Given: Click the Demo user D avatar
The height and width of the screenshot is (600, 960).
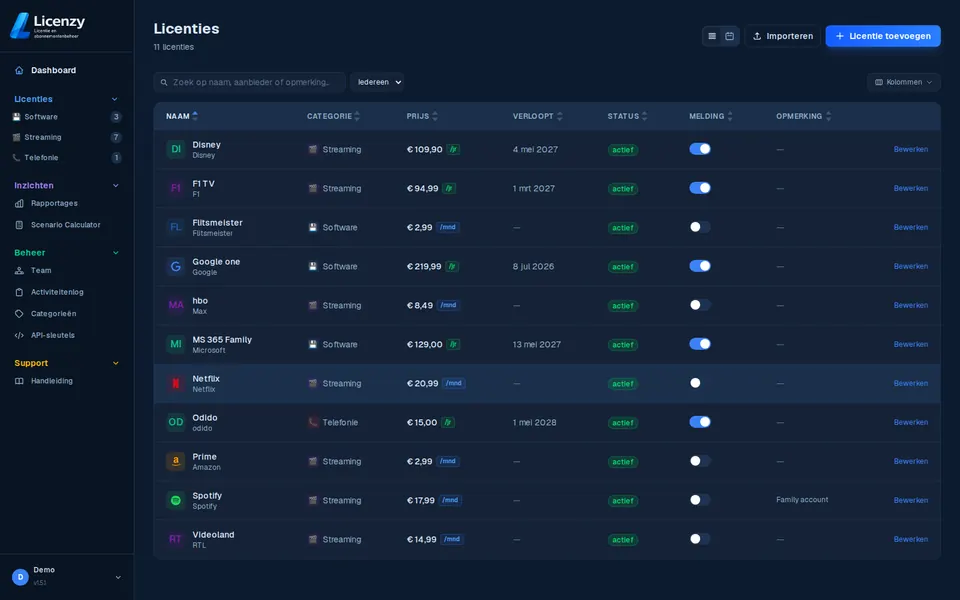Looking at the screenshot, I should (x=20, y=577).
